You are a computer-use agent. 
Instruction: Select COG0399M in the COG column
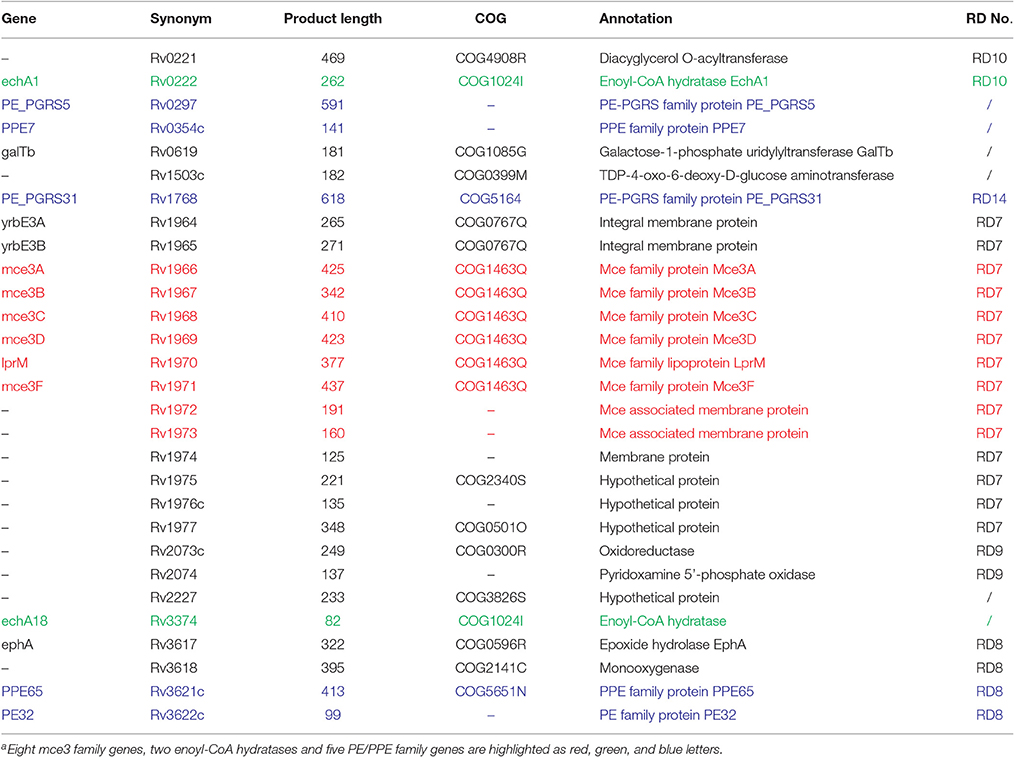tap(490, 175)
